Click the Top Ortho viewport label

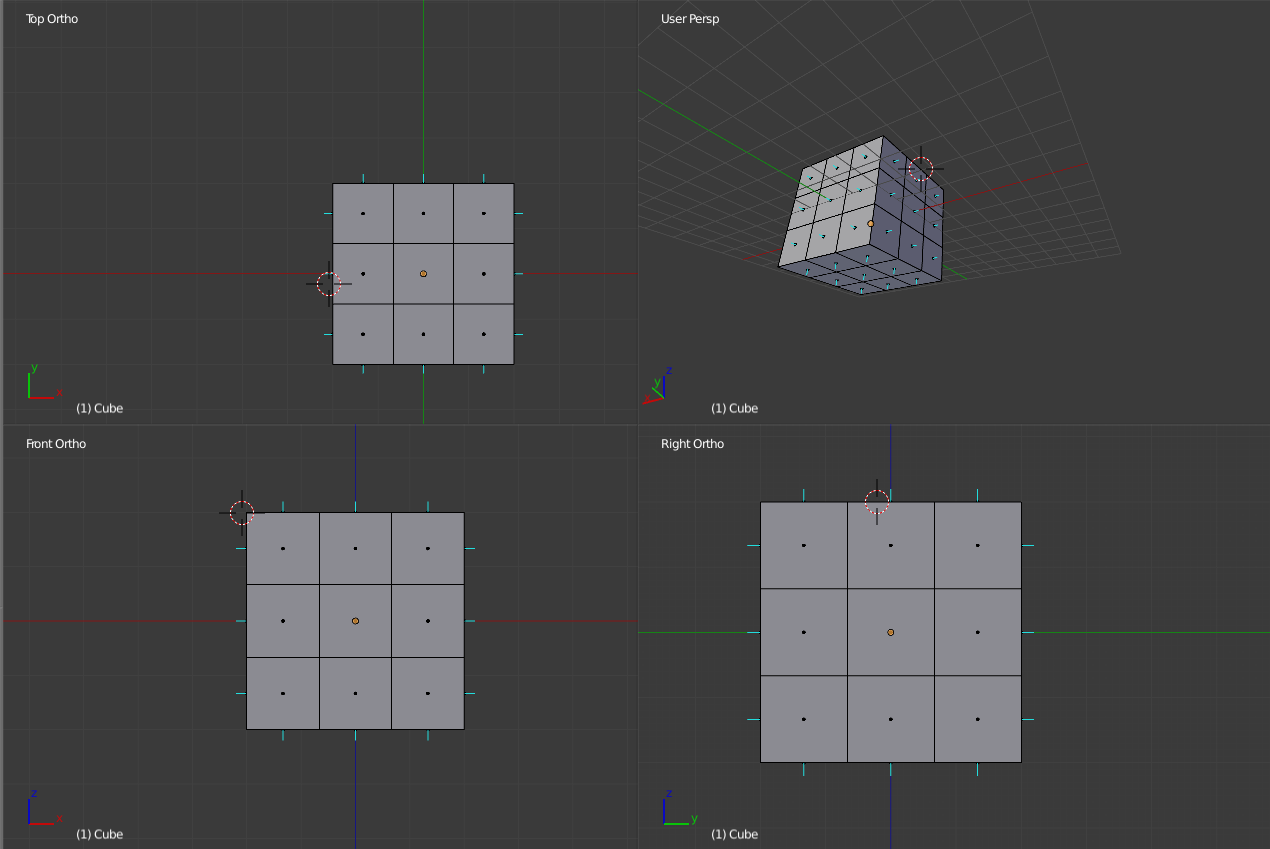coord(51,18)
